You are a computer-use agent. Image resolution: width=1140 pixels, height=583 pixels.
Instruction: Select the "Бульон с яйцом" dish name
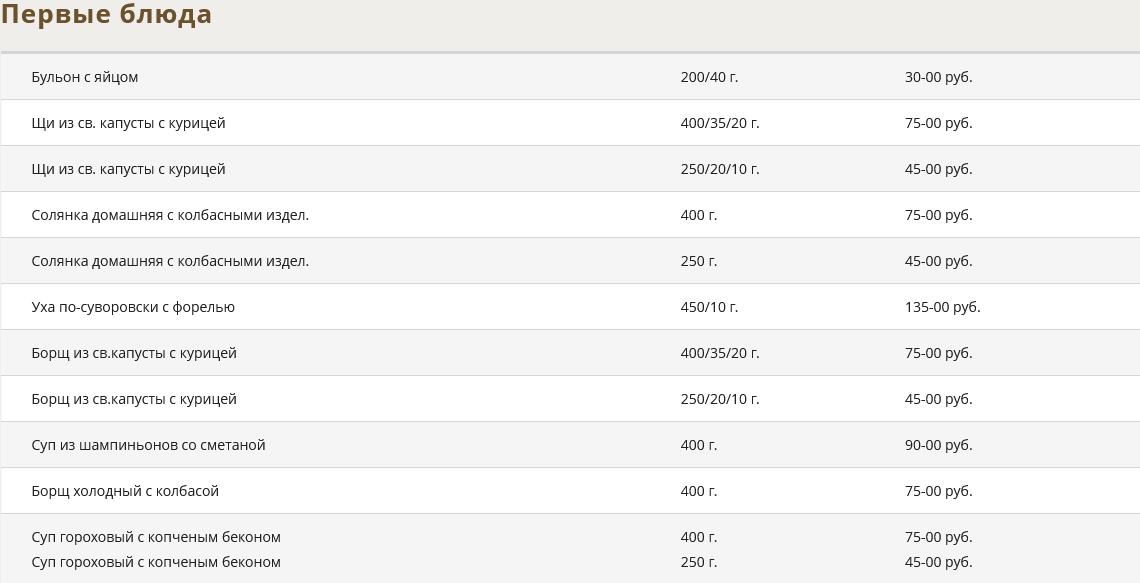pos(85,77)
